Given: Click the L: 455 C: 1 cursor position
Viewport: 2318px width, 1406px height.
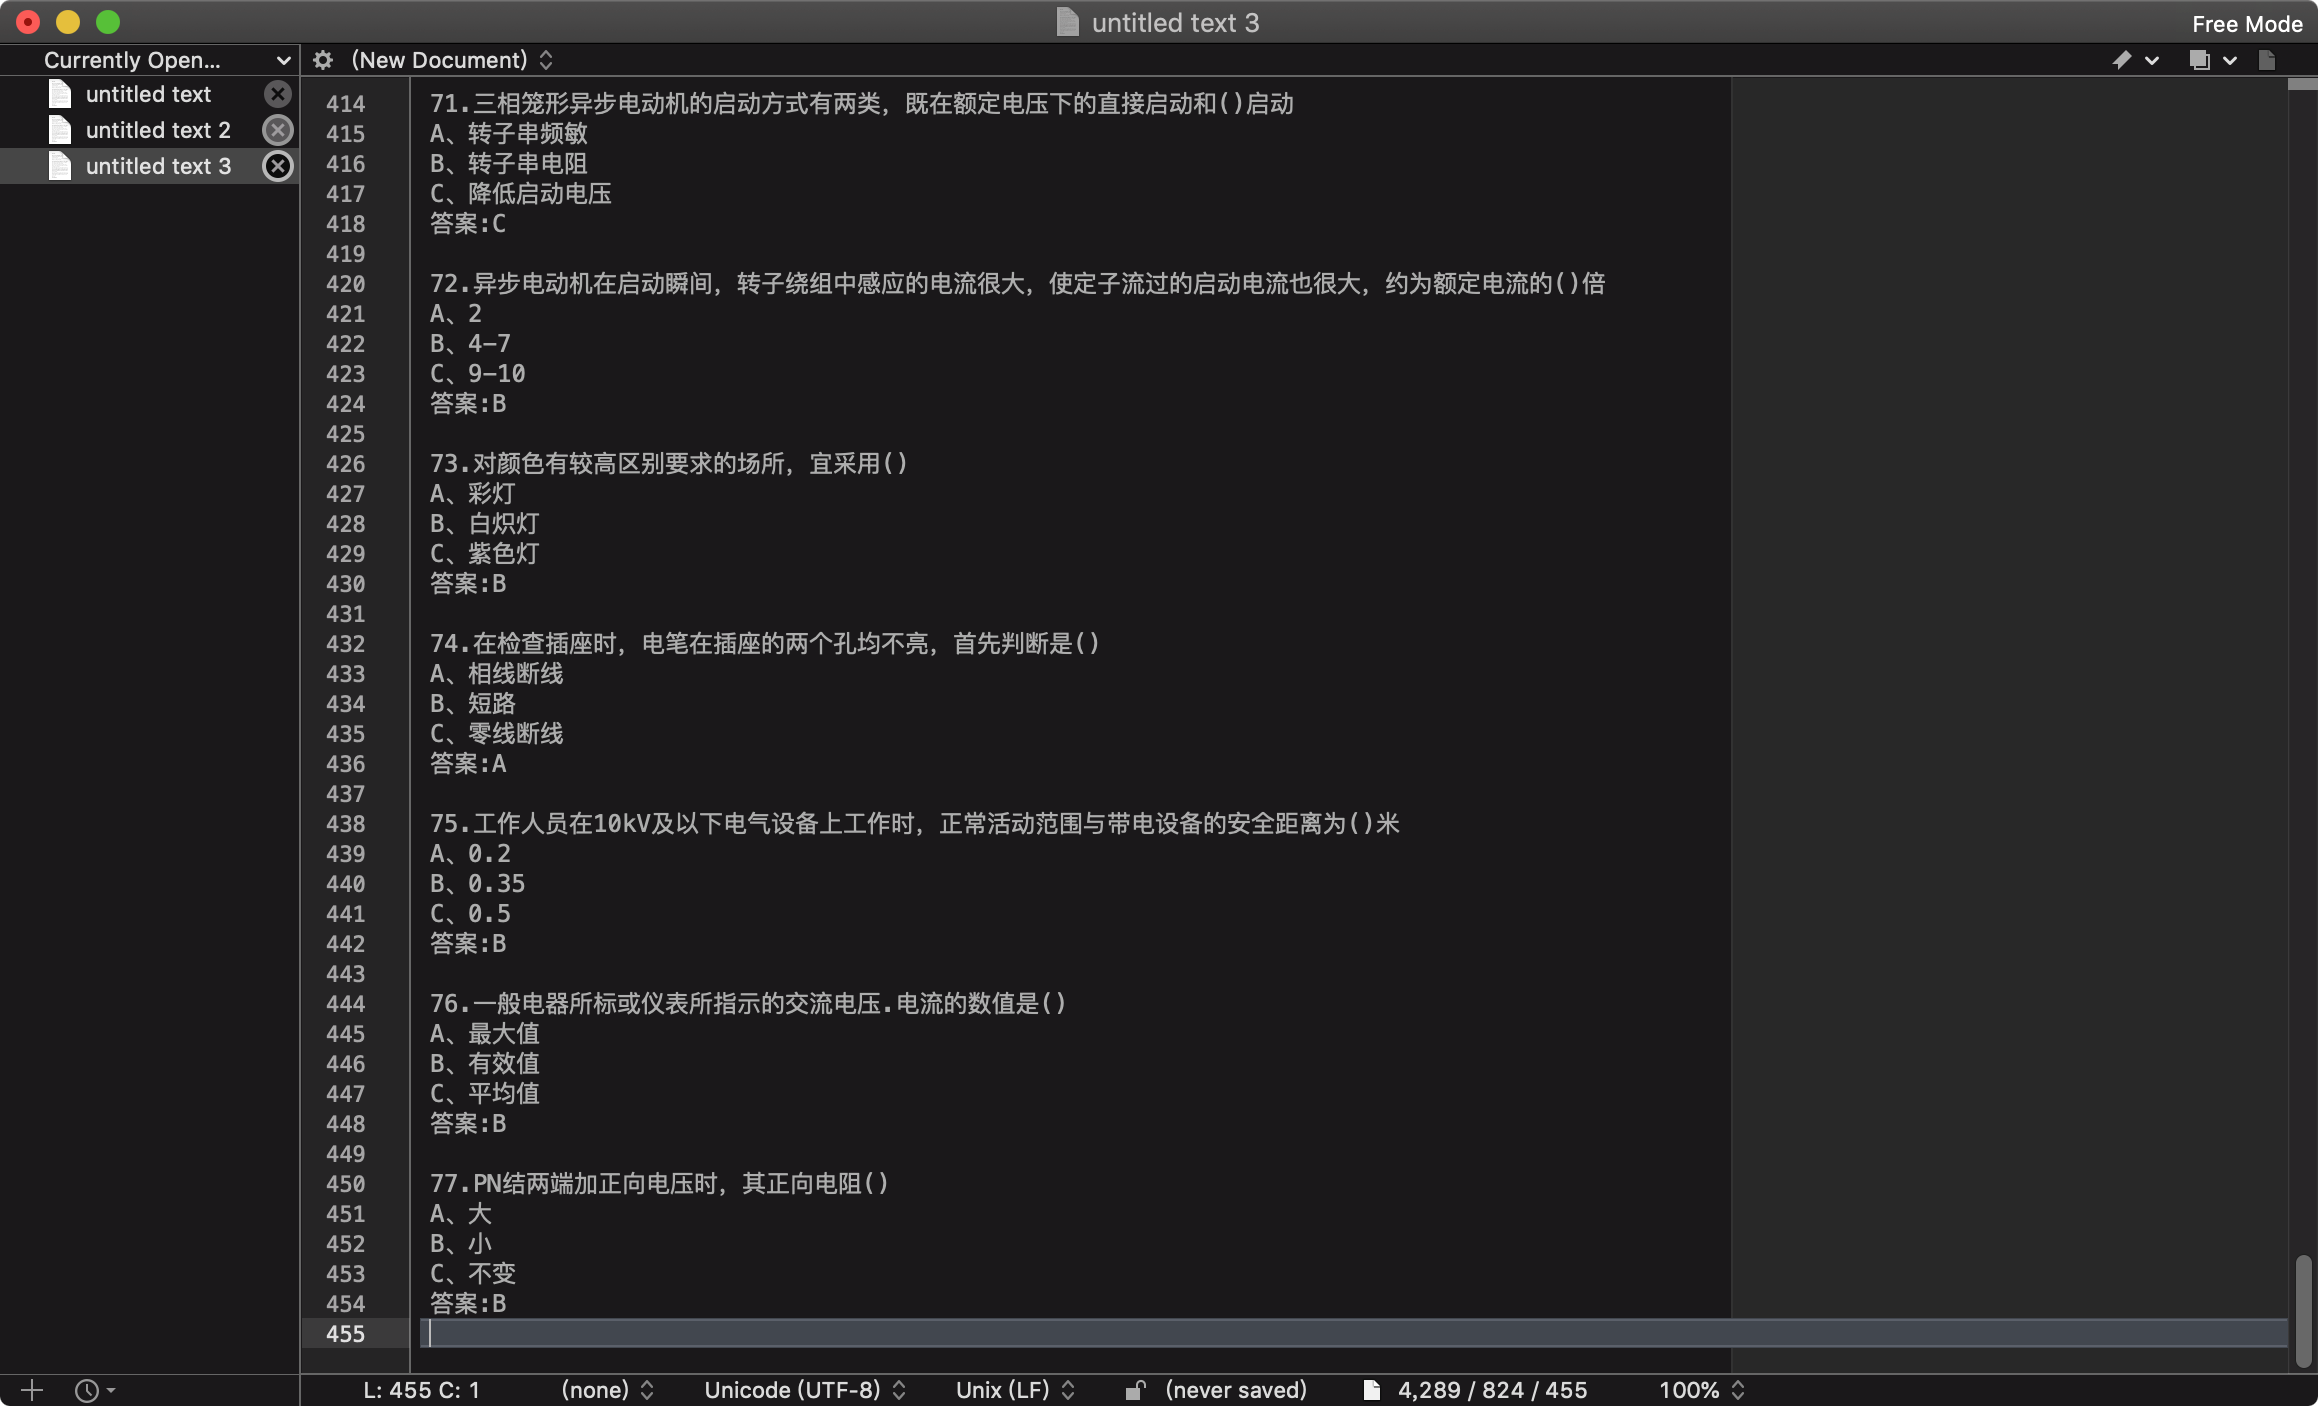Looking at the screenshot, I should click(x=421, y=1390).
